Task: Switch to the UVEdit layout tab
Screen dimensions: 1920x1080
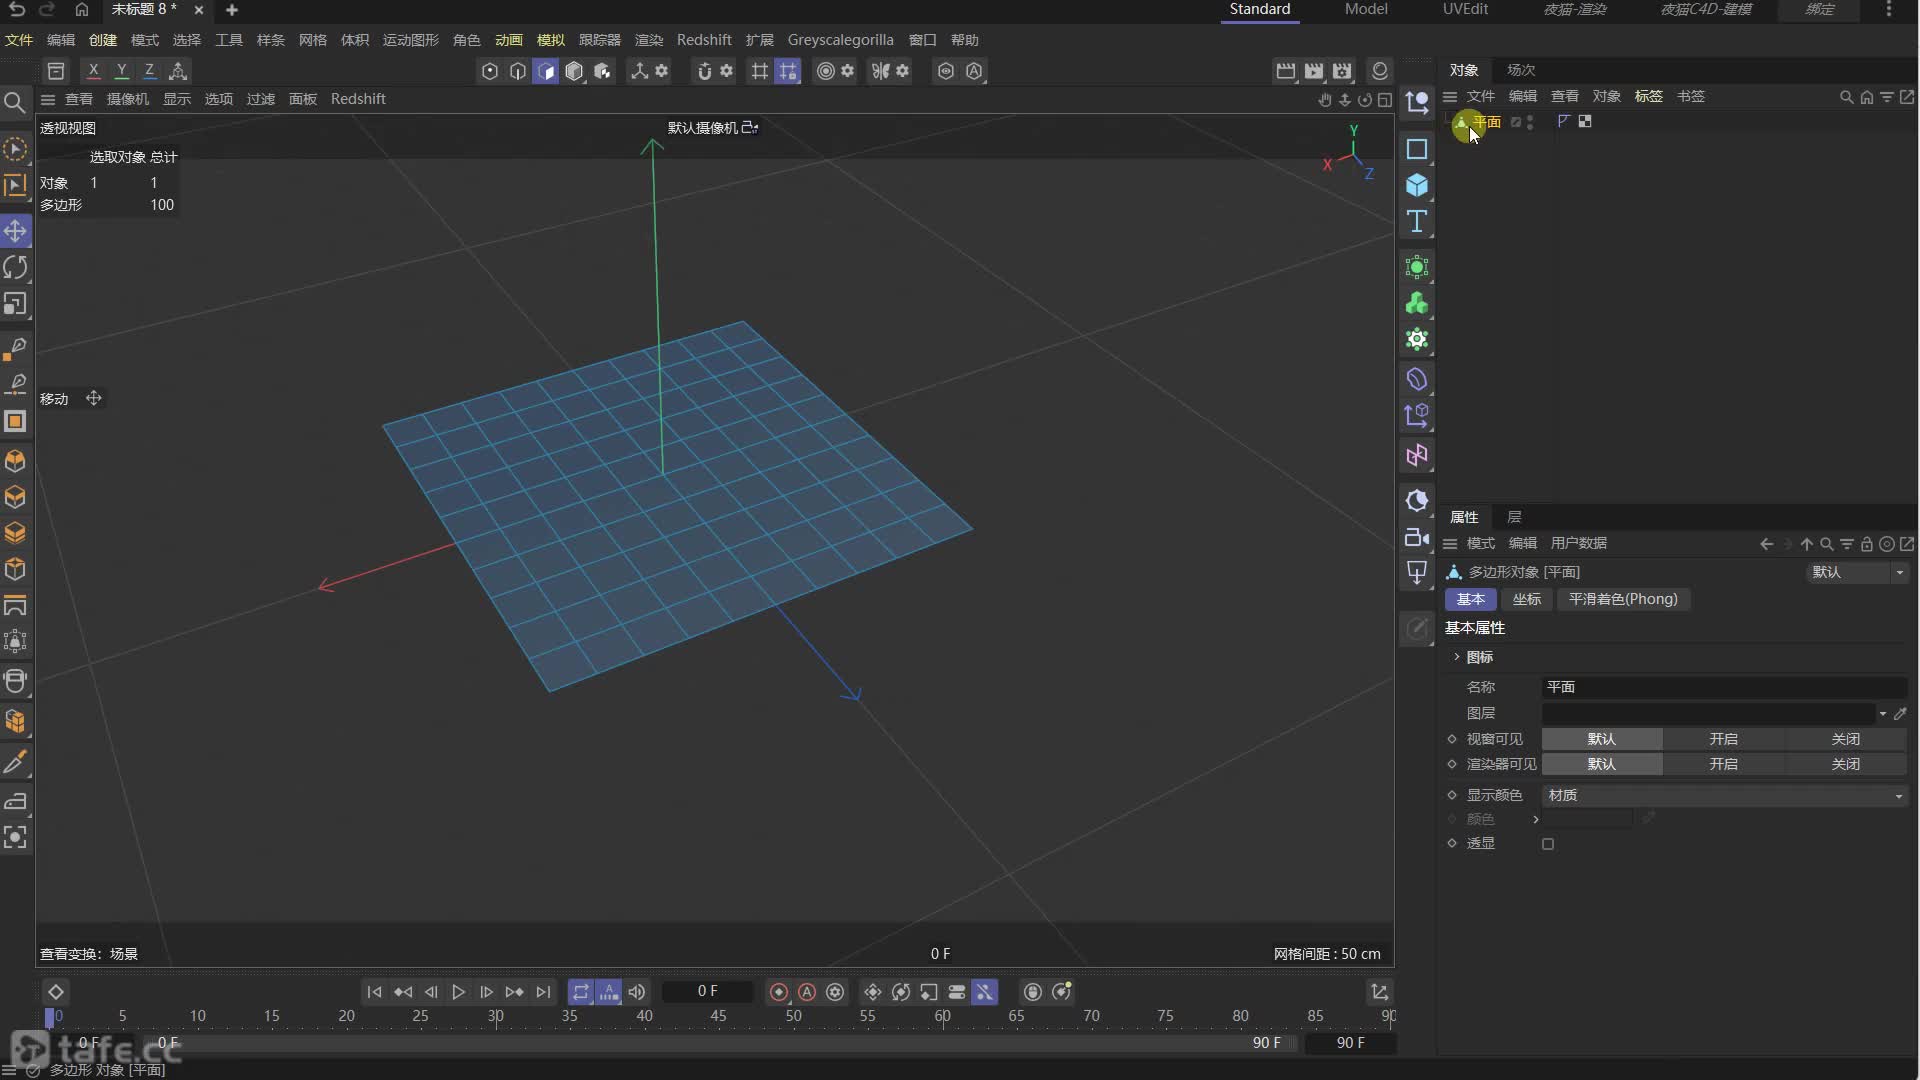Action: 1465,9
